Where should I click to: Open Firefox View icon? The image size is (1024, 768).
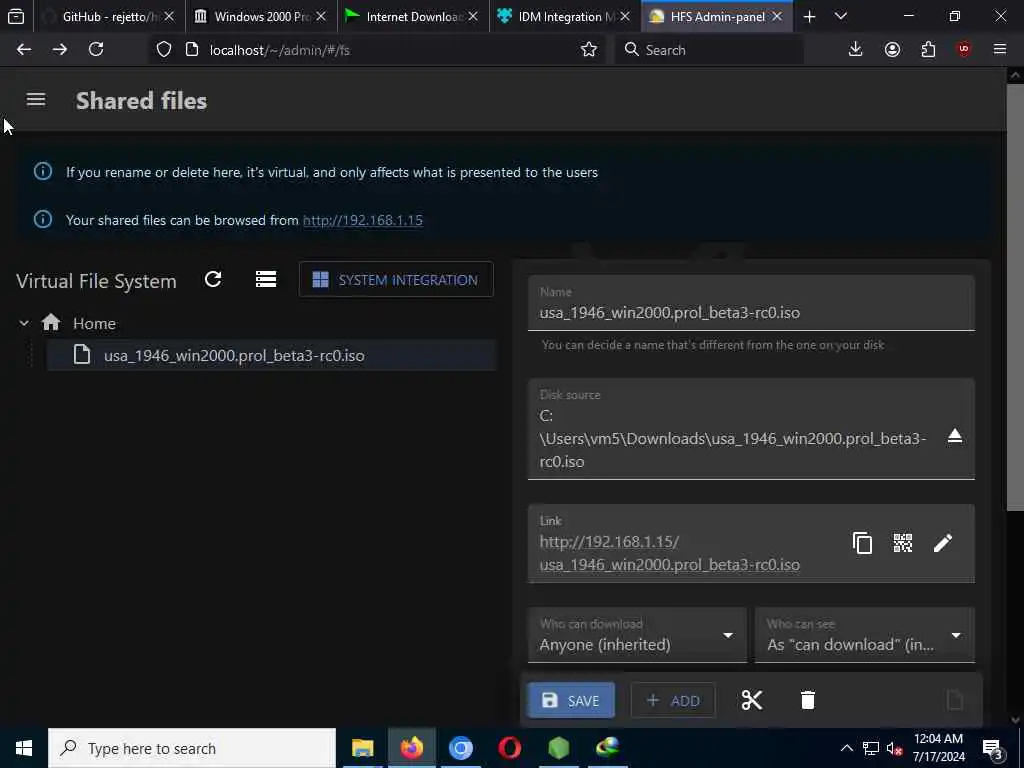[x=16, y=17]
